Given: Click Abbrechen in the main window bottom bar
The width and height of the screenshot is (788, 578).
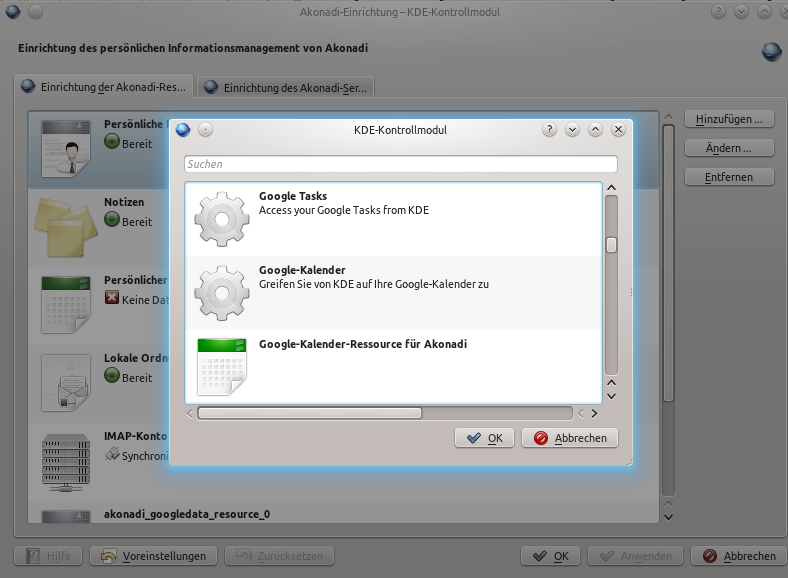Looking at the screenshot, I should point(739,556).
